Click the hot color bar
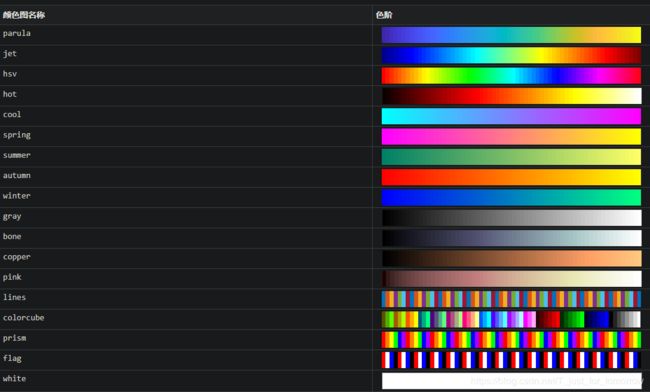Image resolution: width=650 pixels, height=392 pixels. click(x=511, y=96)
